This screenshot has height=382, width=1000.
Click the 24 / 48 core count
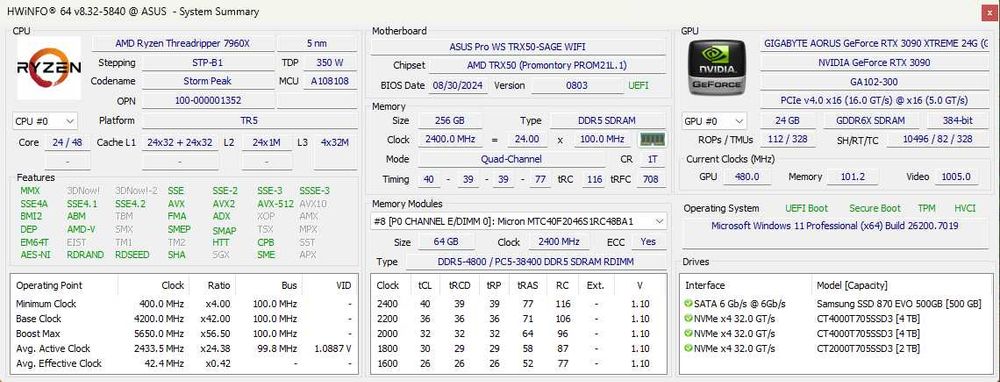click(x=67, y=142)
